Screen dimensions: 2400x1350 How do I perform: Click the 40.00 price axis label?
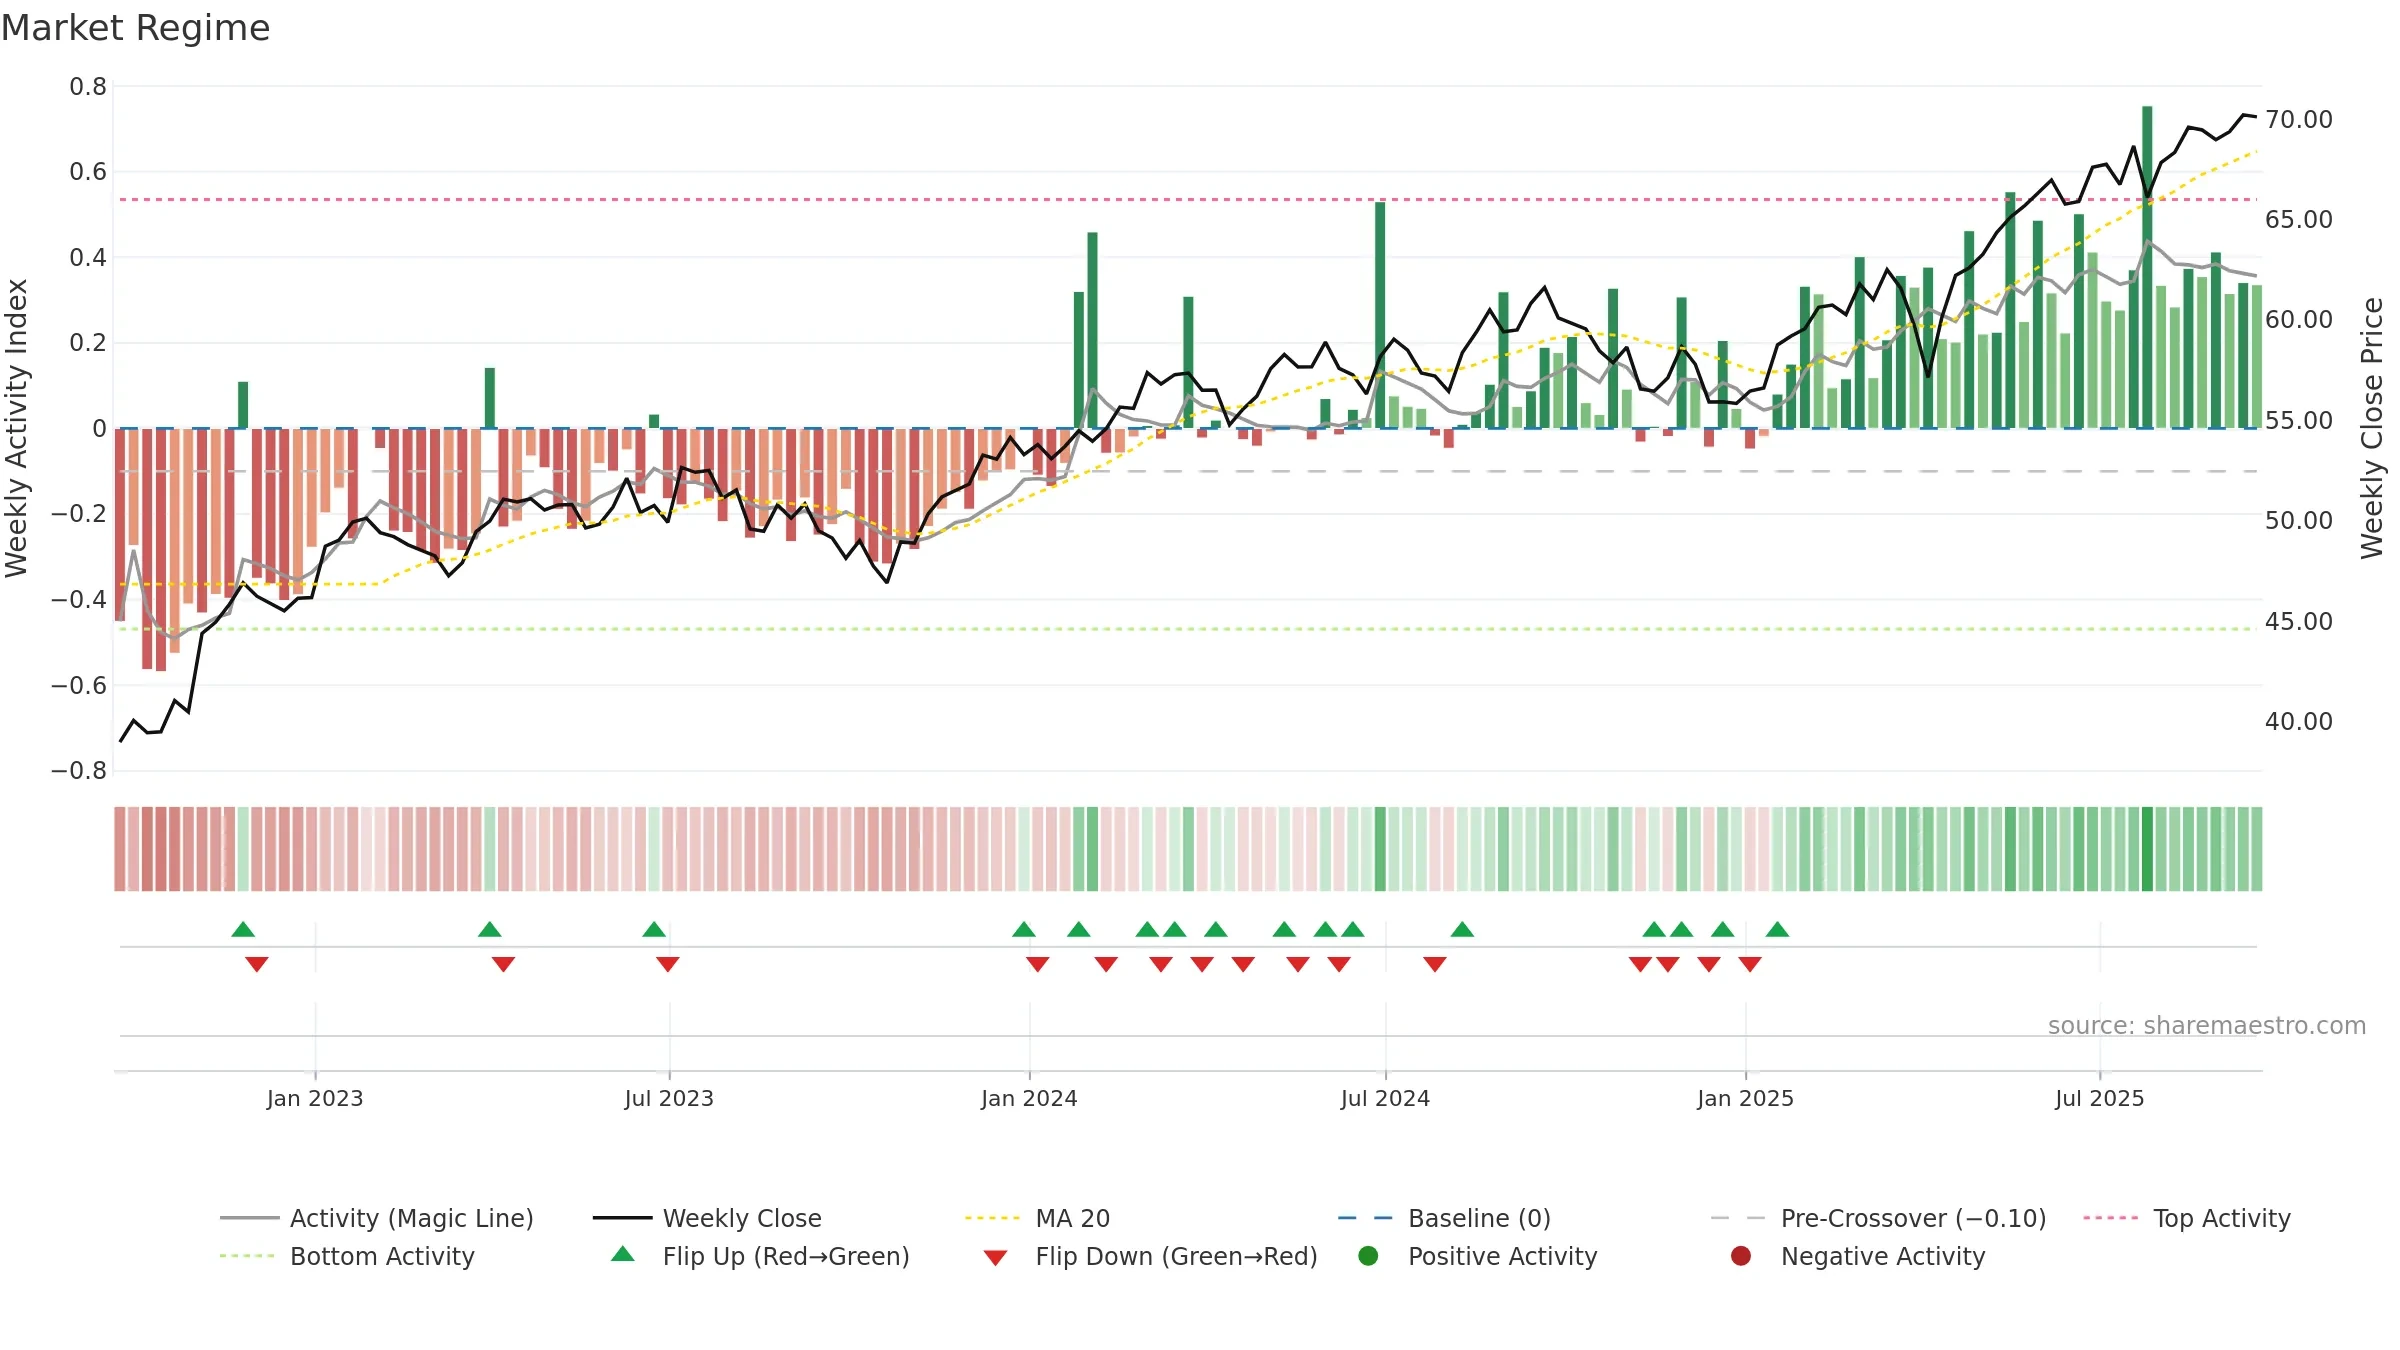pos(2299,721)
